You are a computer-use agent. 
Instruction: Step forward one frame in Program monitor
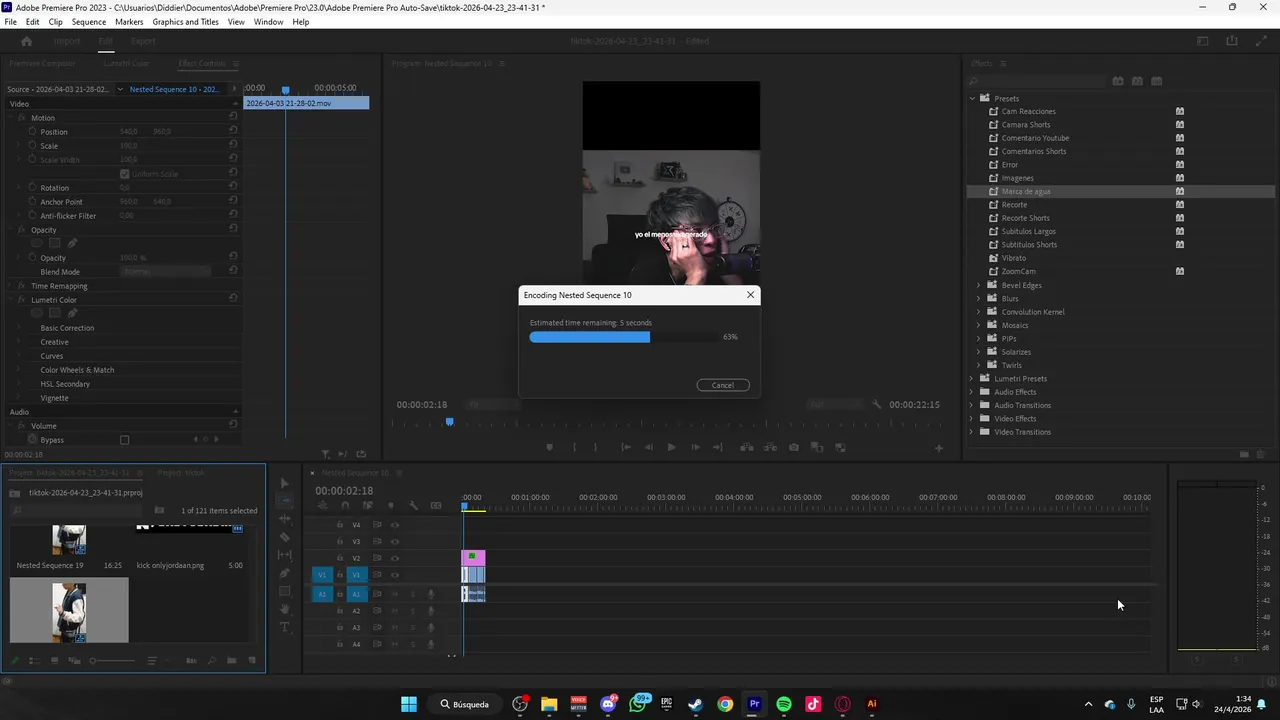coord(695,447)
